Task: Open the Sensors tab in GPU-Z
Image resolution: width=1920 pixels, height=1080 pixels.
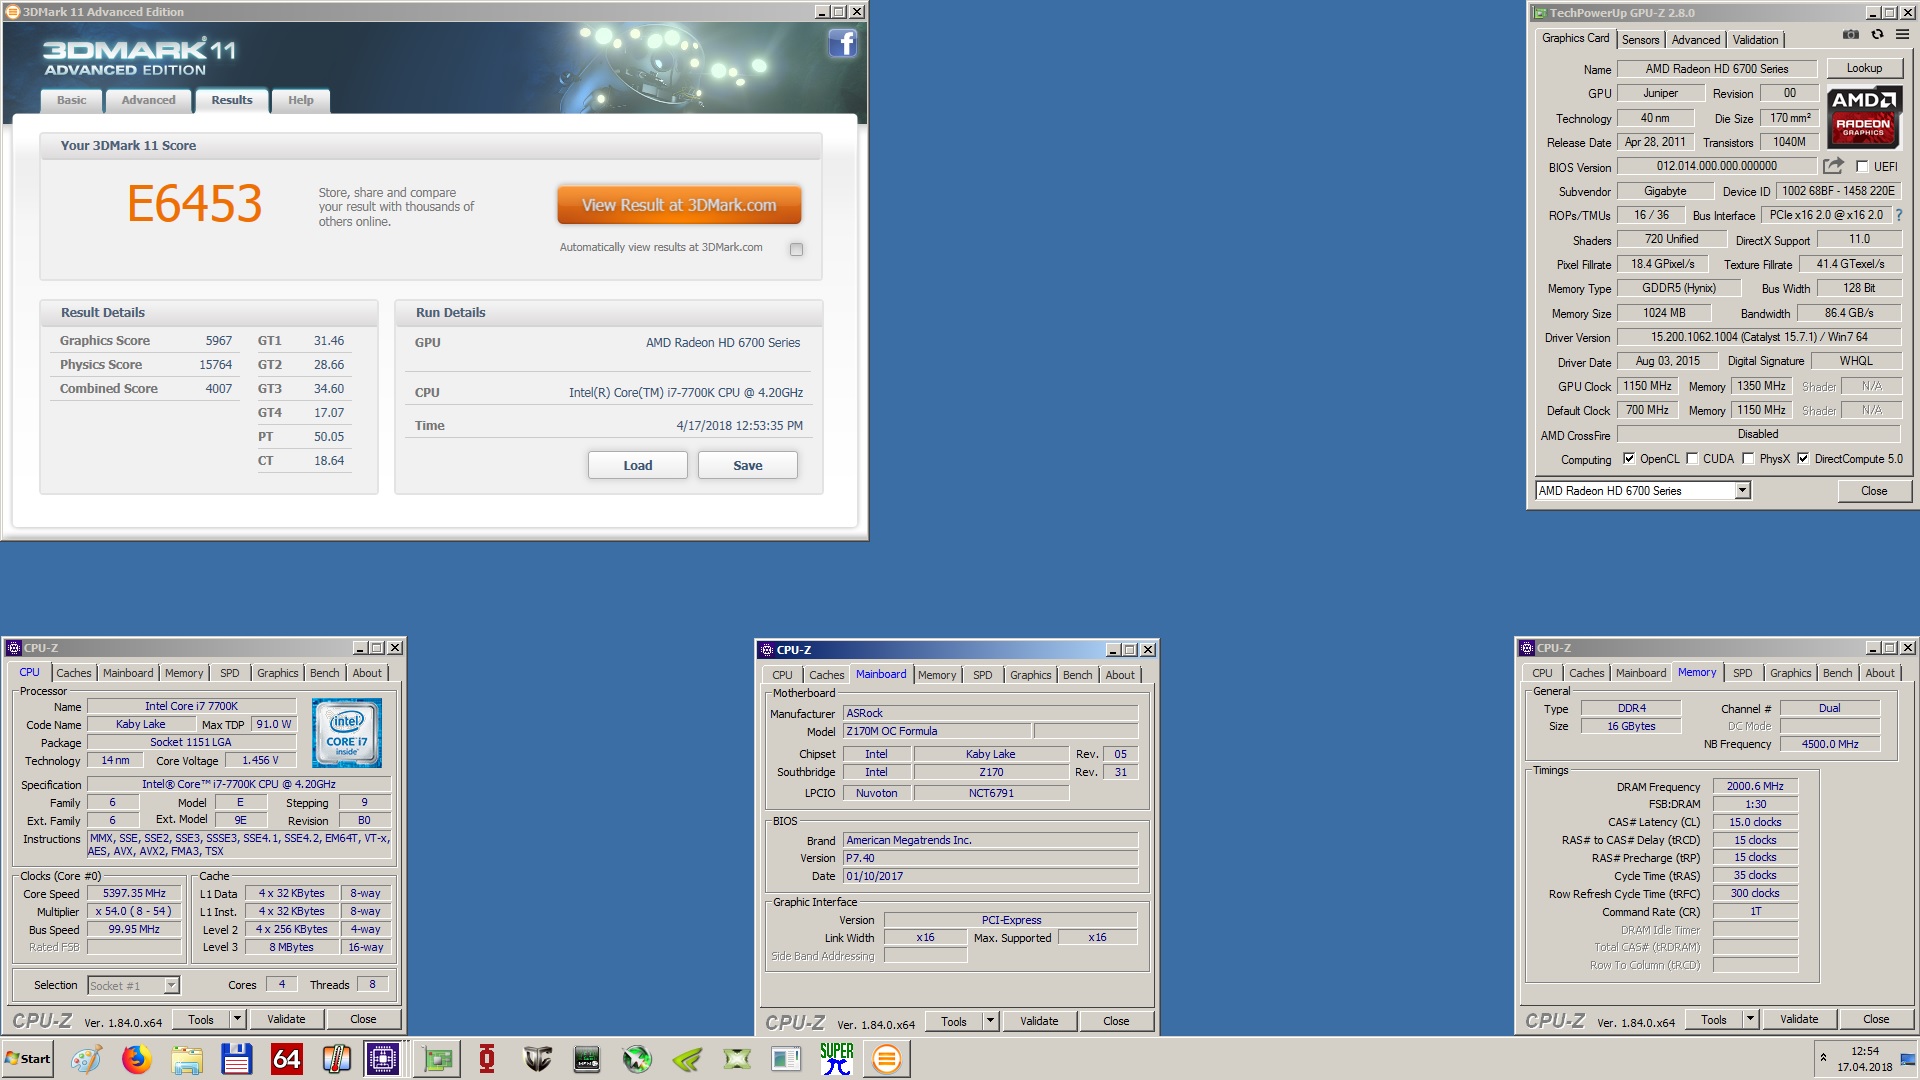Action: pyautogui.click(x=1640, y=40)
